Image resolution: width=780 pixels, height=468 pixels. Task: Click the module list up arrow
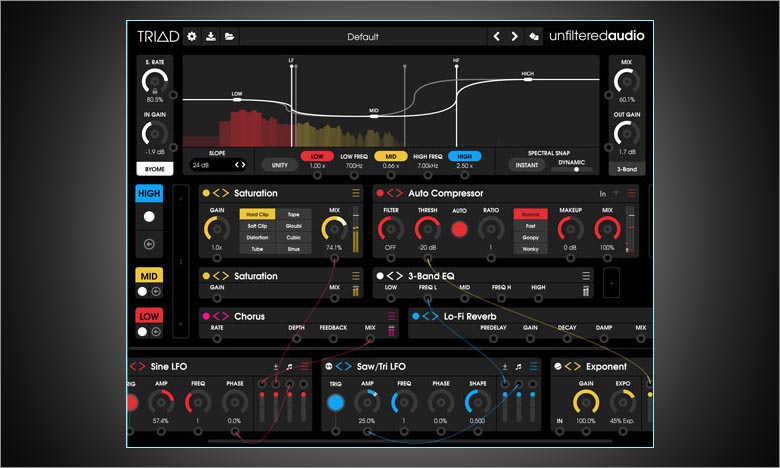(x=181, y=198)
